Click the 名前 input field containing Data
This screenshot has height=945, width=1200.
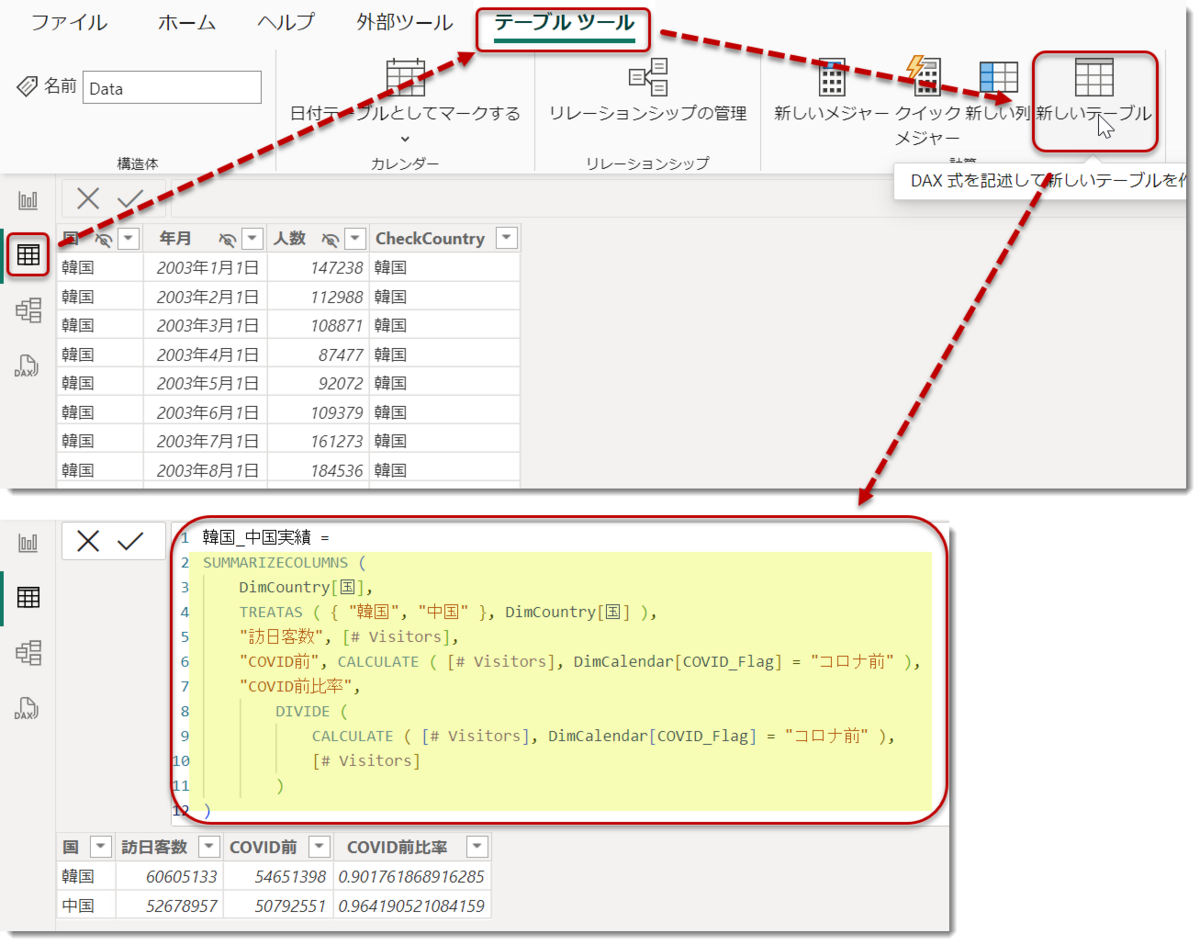(x=172, y=88)
